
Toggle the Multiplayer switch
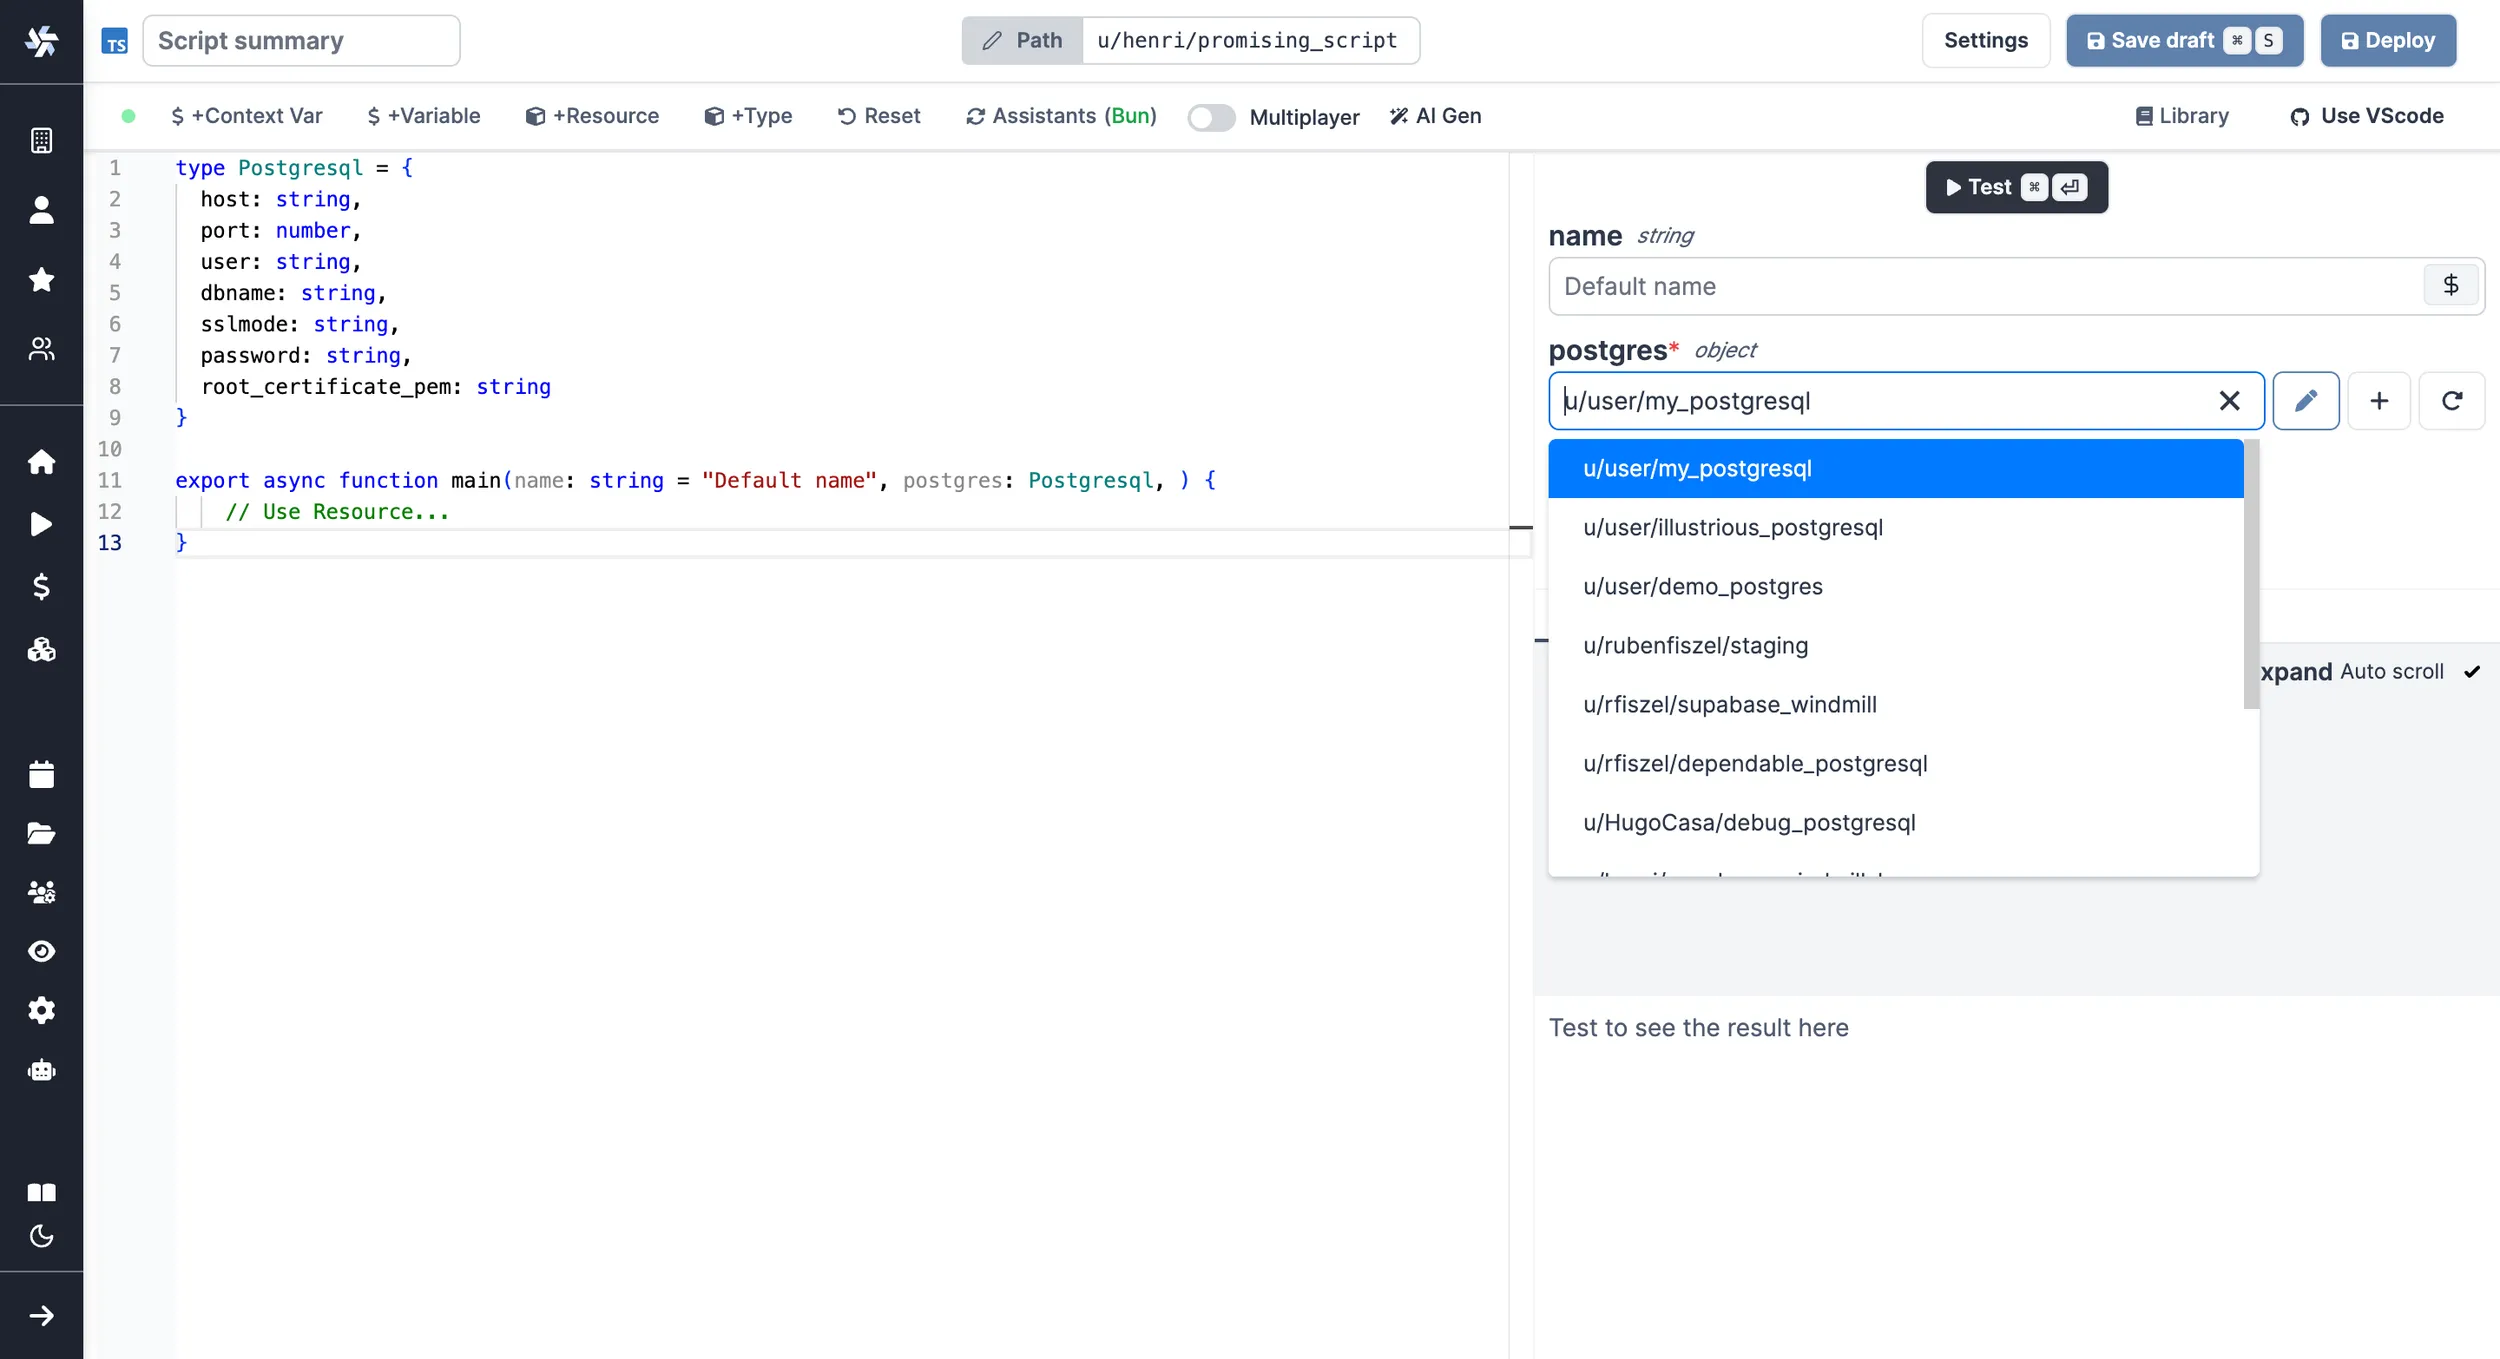click(x=1211, y=117)
